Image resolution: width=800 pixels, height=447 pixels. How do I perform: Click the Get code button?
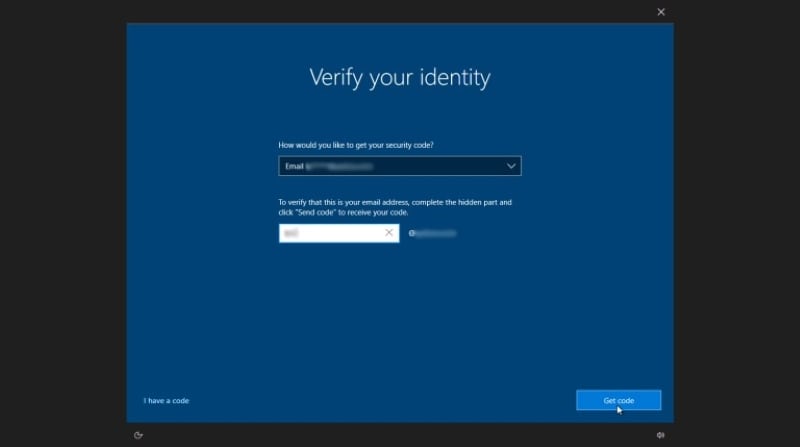click(618, 400)
